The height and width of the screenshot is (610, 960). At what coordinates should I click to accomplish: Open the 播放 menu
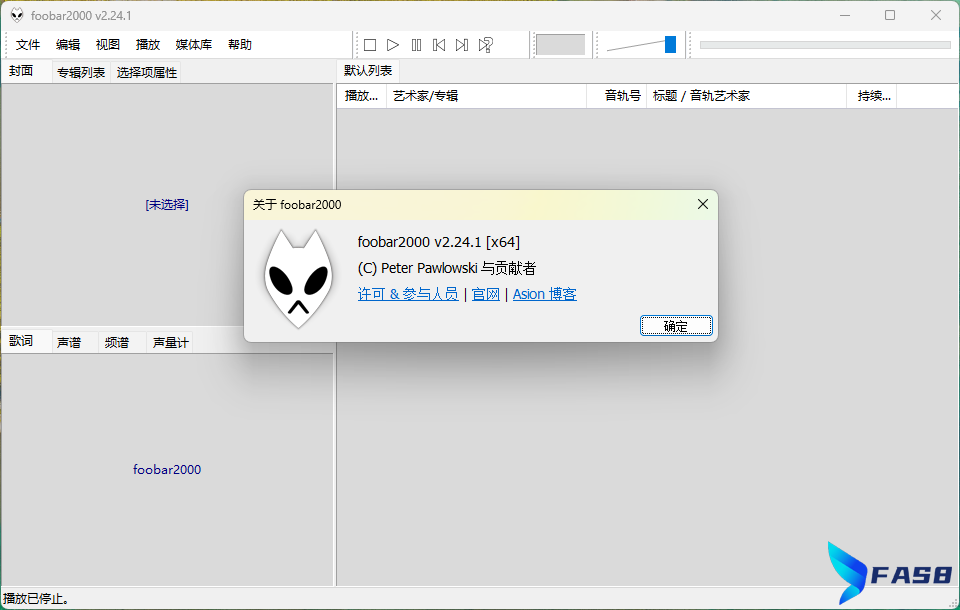click(x=148, y=45)
